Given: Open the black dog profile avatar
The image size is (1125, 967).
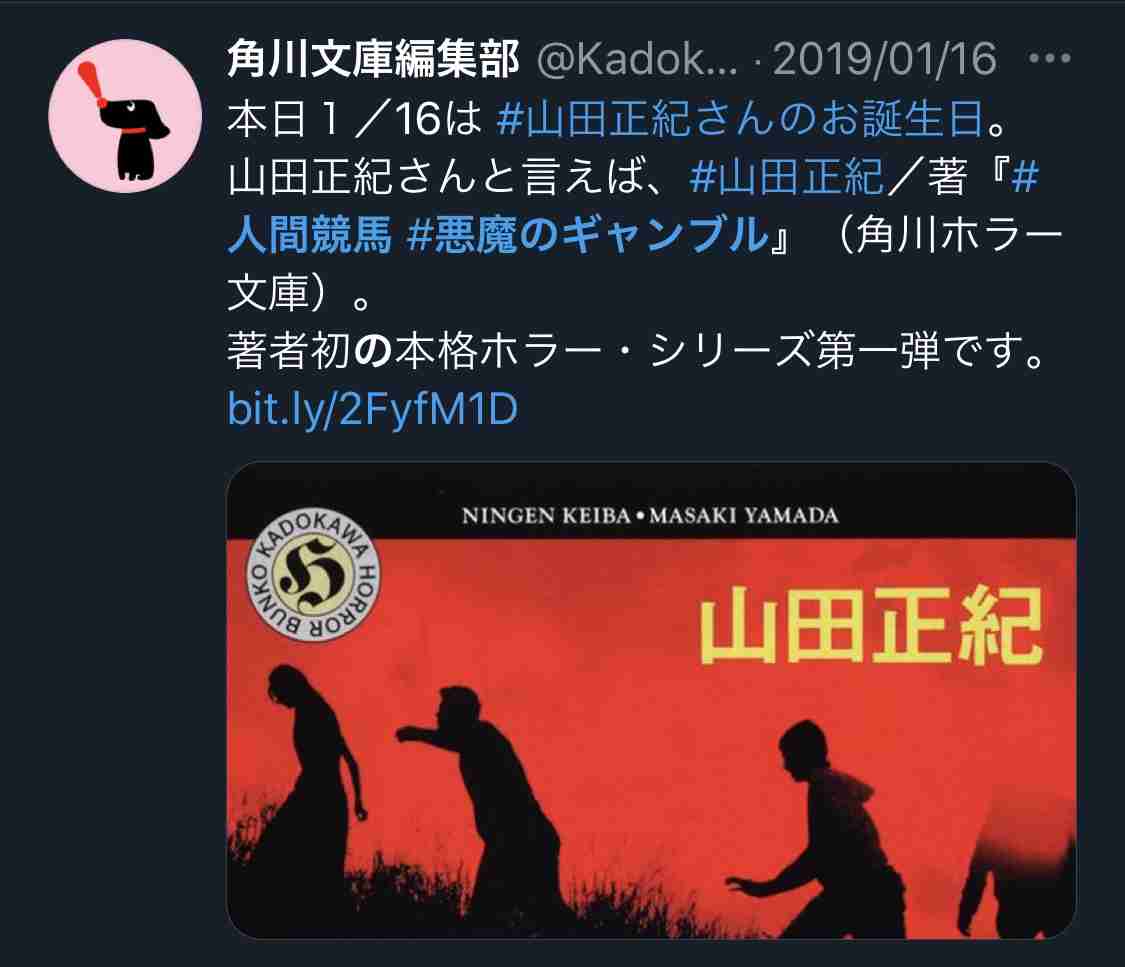Looking at the screenshot, I should point(125,115).
